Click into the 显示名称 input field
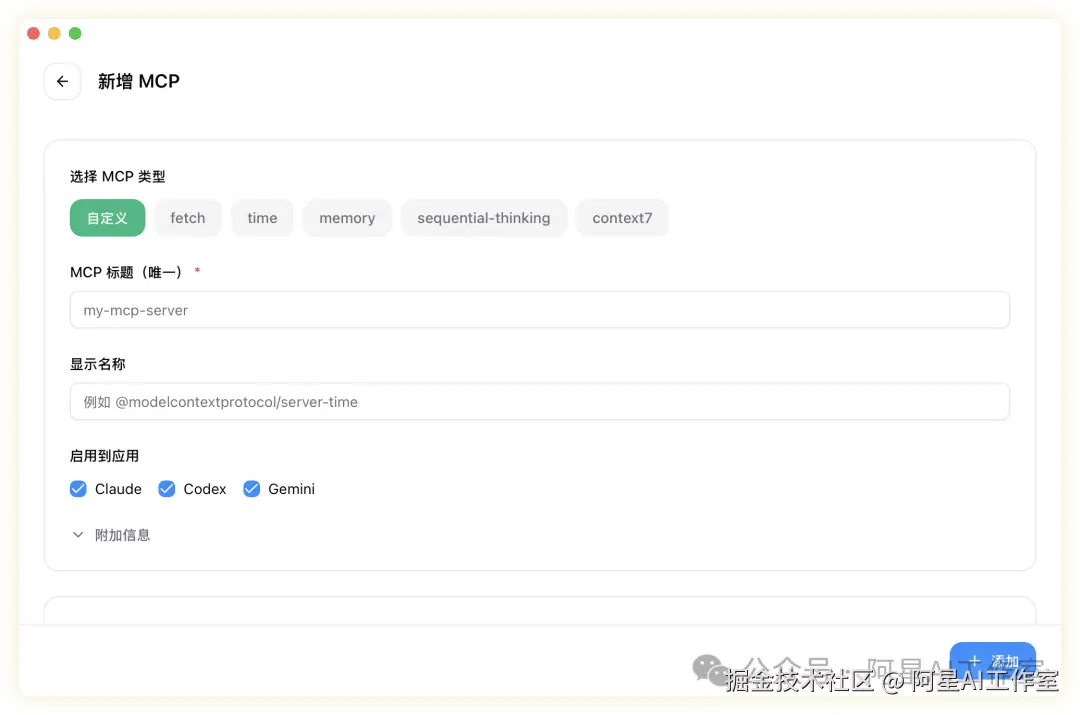Screen dimensions: 1080x715 pyautogui.click(x=539, y=402)
